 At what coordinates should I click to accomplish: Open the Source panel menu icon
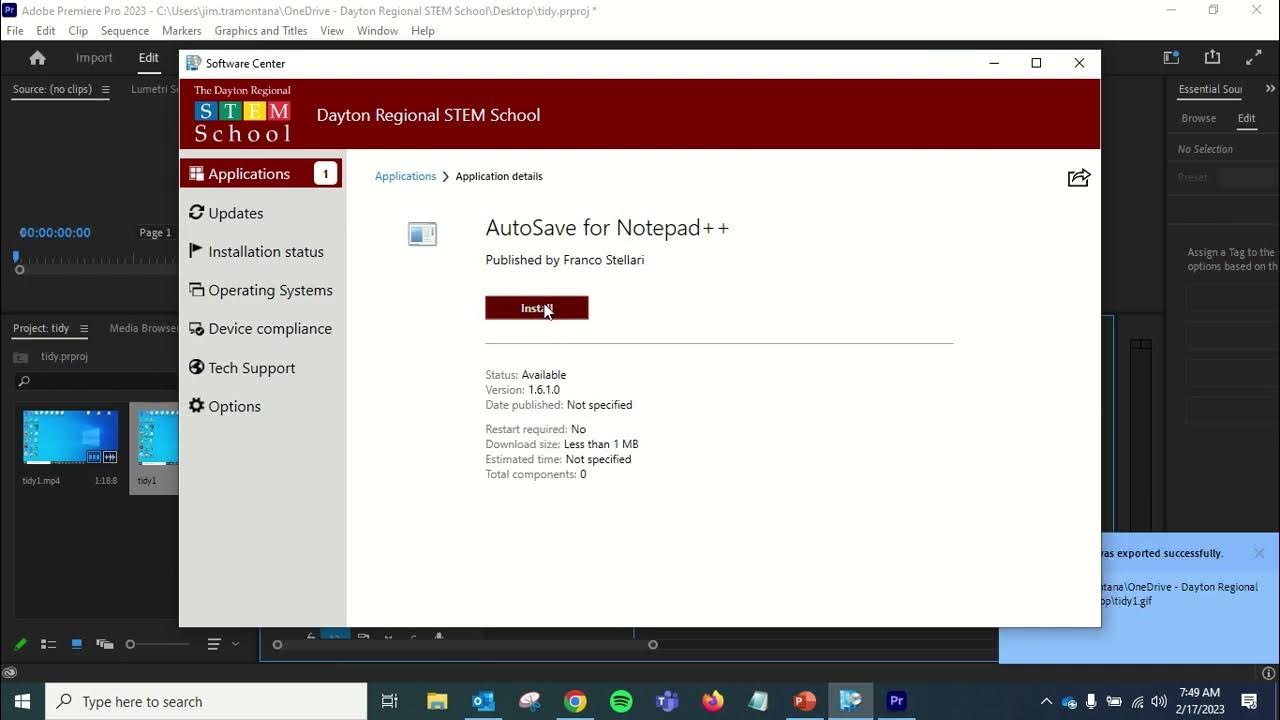tap(105, 89)
